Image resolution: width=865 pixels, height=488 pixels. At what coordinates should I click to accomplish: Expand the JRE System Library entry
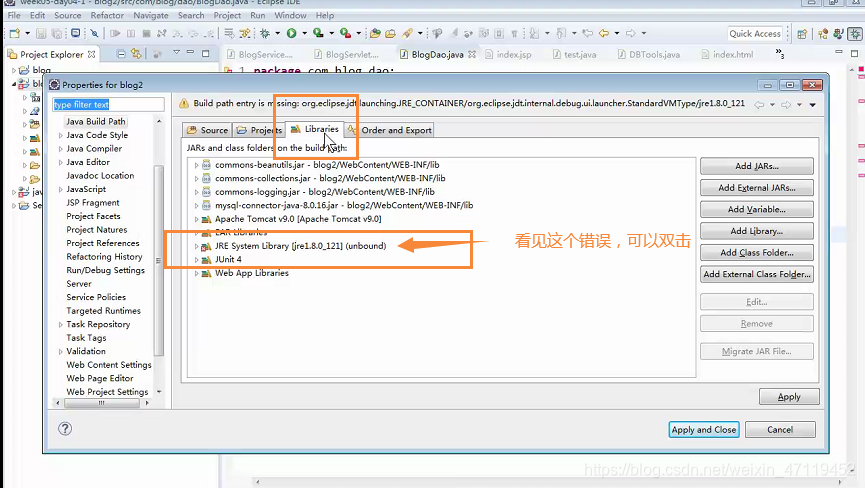[196, 246]
